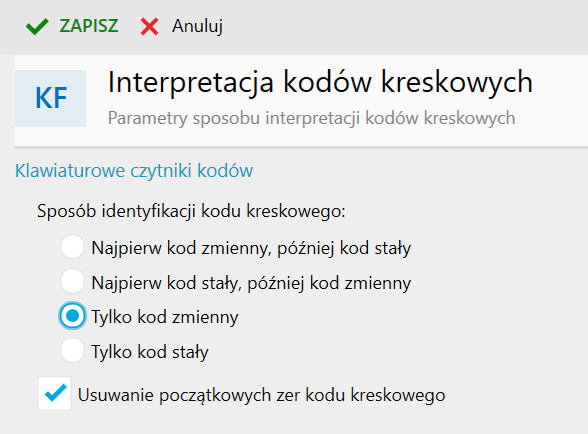Select the 'Tylko kod stały' radio button
Viewport: 588px width, 434px height.
(x=72, y=350)
